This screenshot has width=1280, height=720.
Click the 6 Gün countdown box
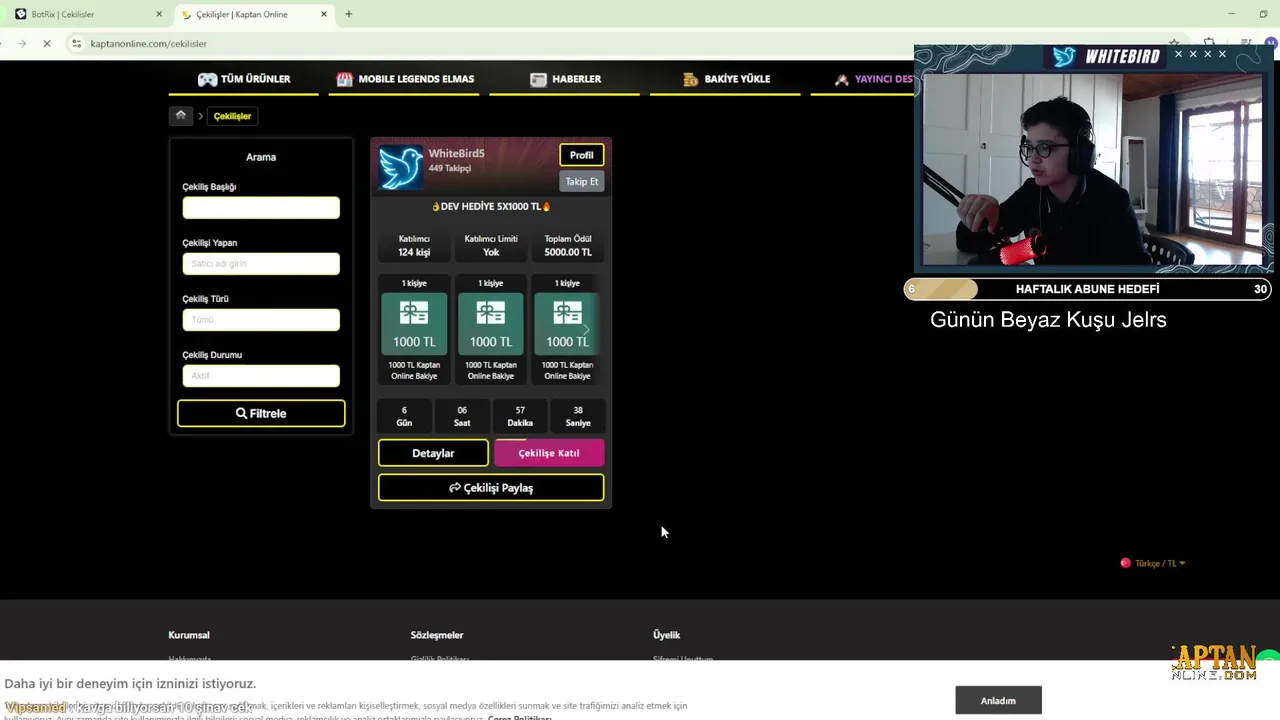point(404,416)
